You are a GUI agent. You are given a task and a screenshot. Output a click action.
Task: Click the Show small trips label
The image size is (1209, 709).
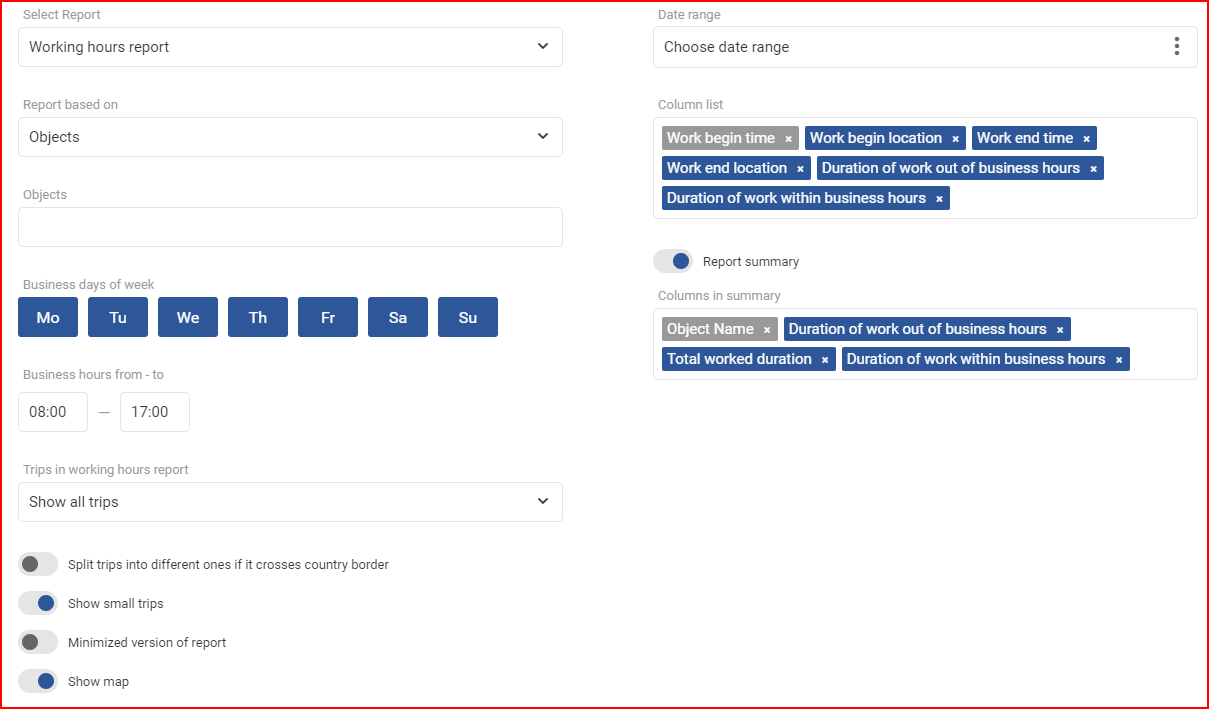pyautogui.click(x=116, y=604)
